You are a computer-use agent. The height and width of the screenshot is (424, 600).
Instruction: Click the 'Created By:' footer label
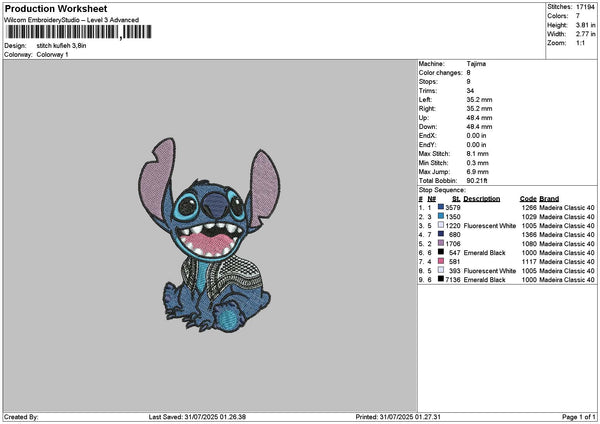click(21, 417)
